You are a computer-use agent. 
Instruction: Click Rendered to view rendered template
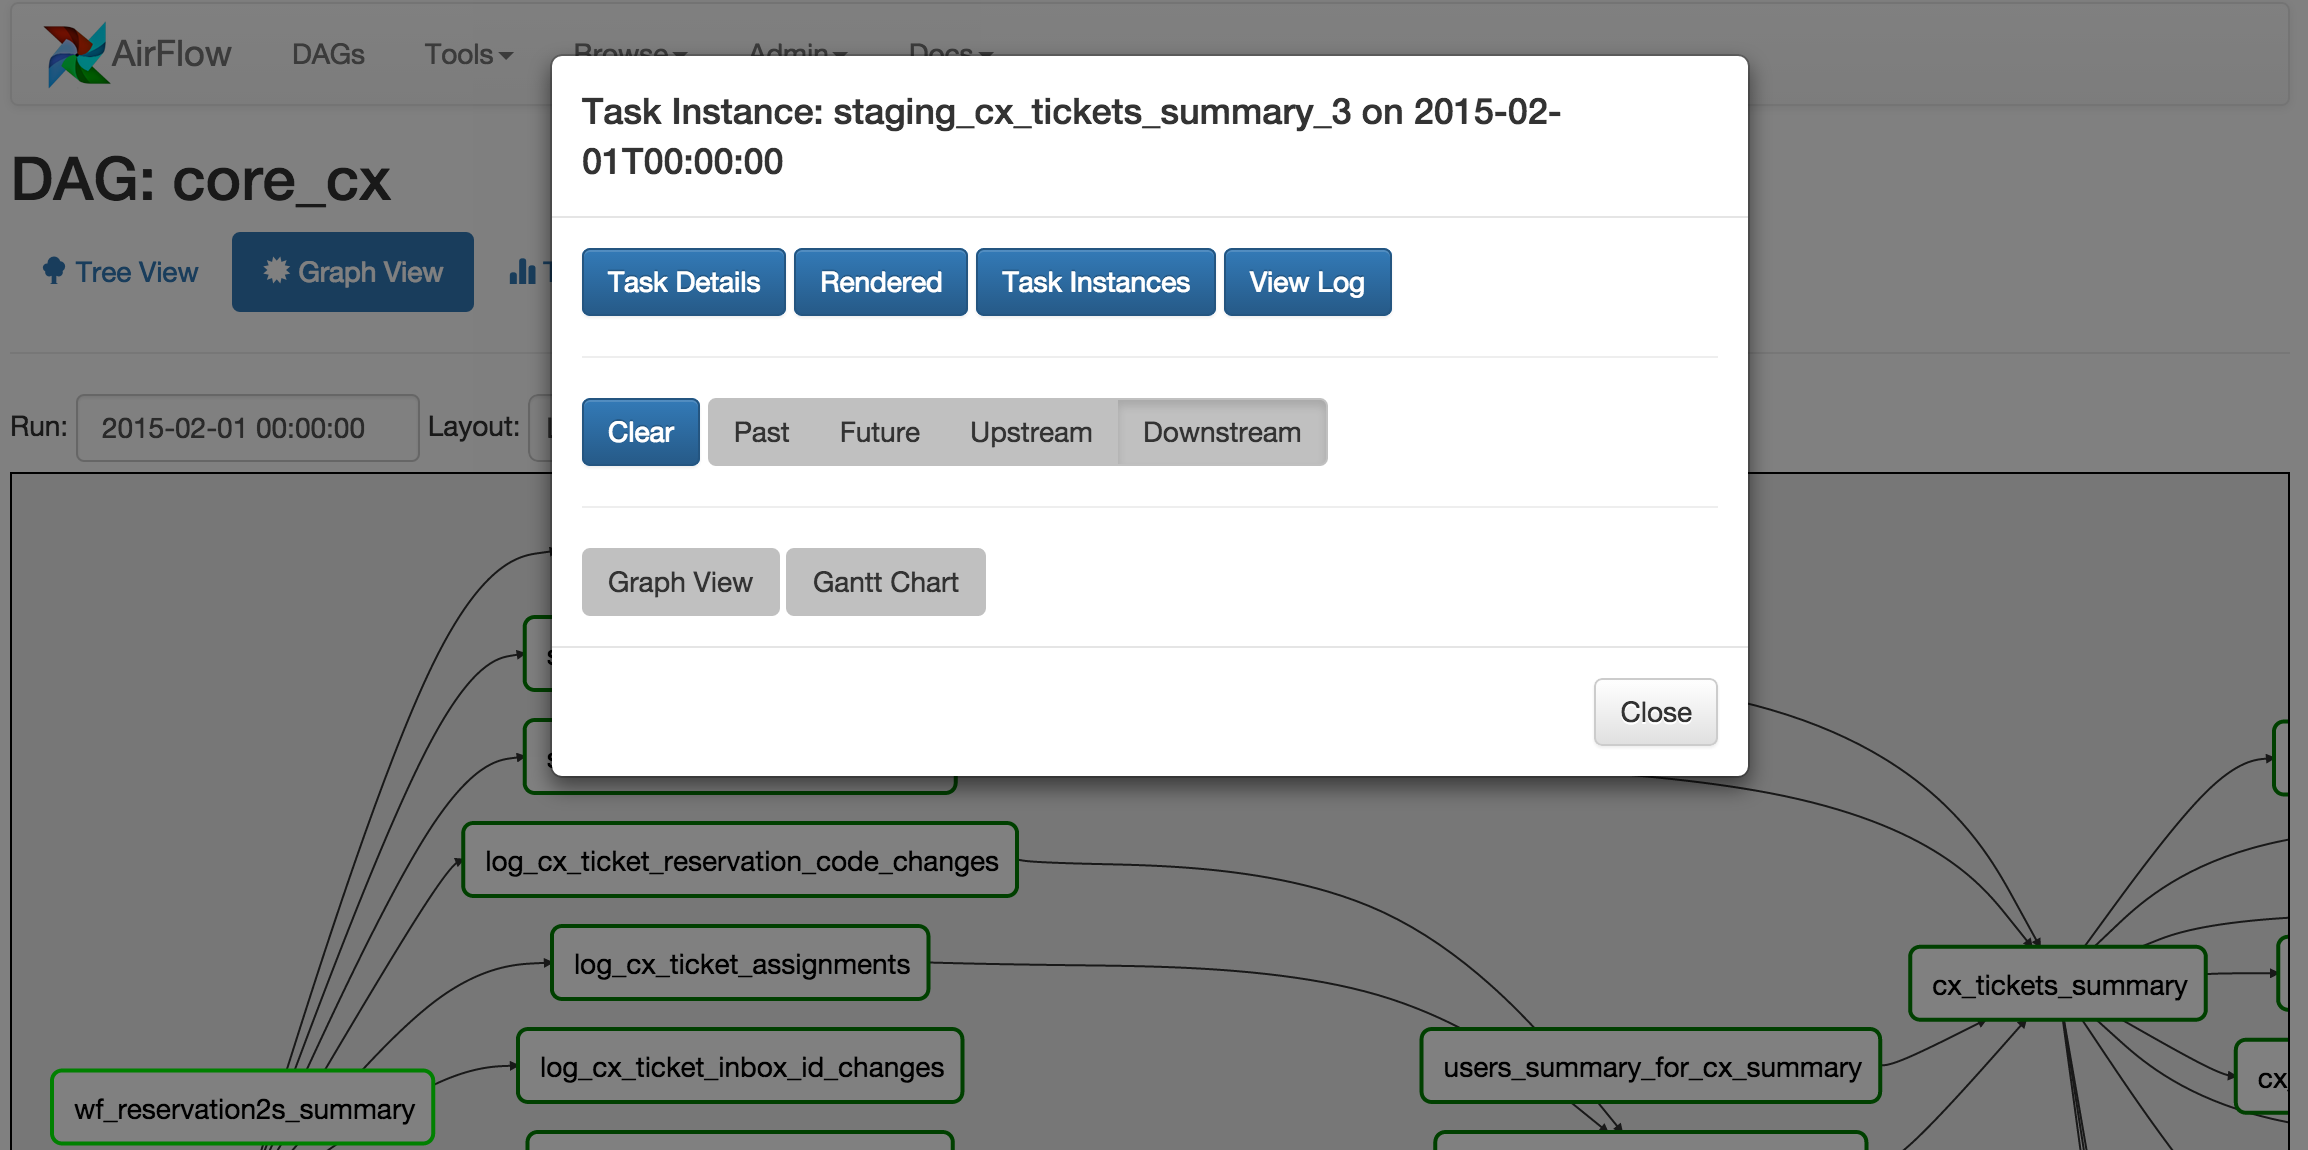[879, 281]
